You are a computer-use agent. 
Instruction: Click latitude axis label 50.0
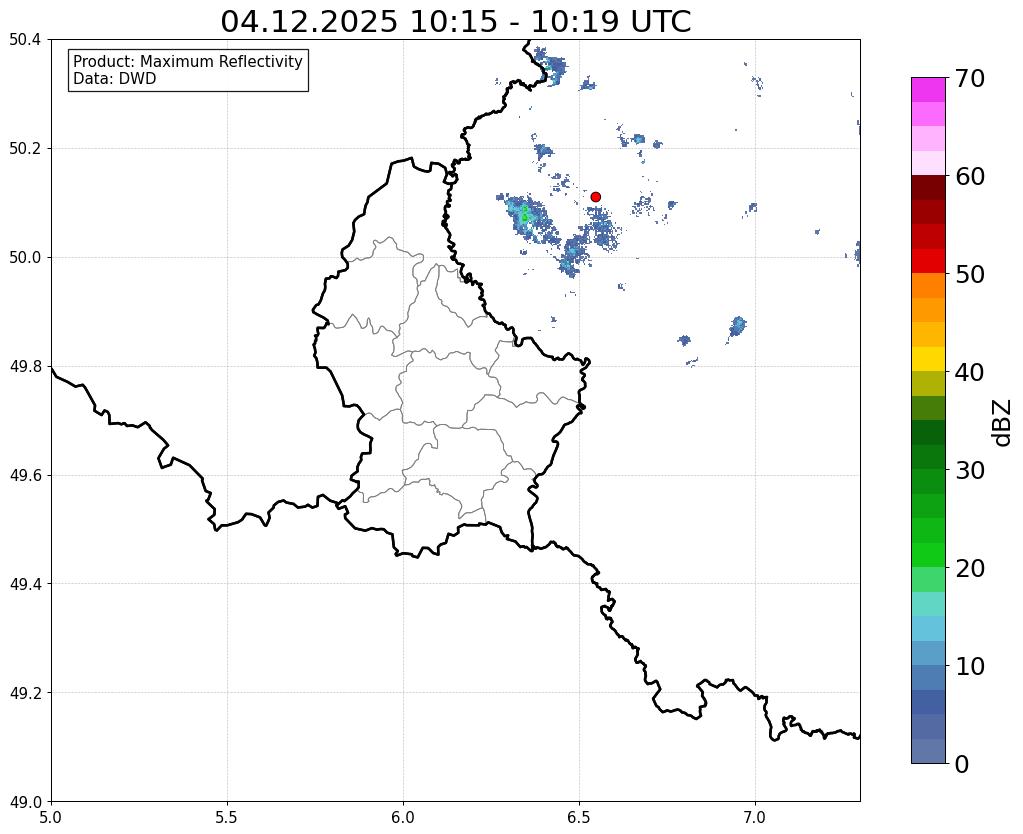(x=25, y=257)
